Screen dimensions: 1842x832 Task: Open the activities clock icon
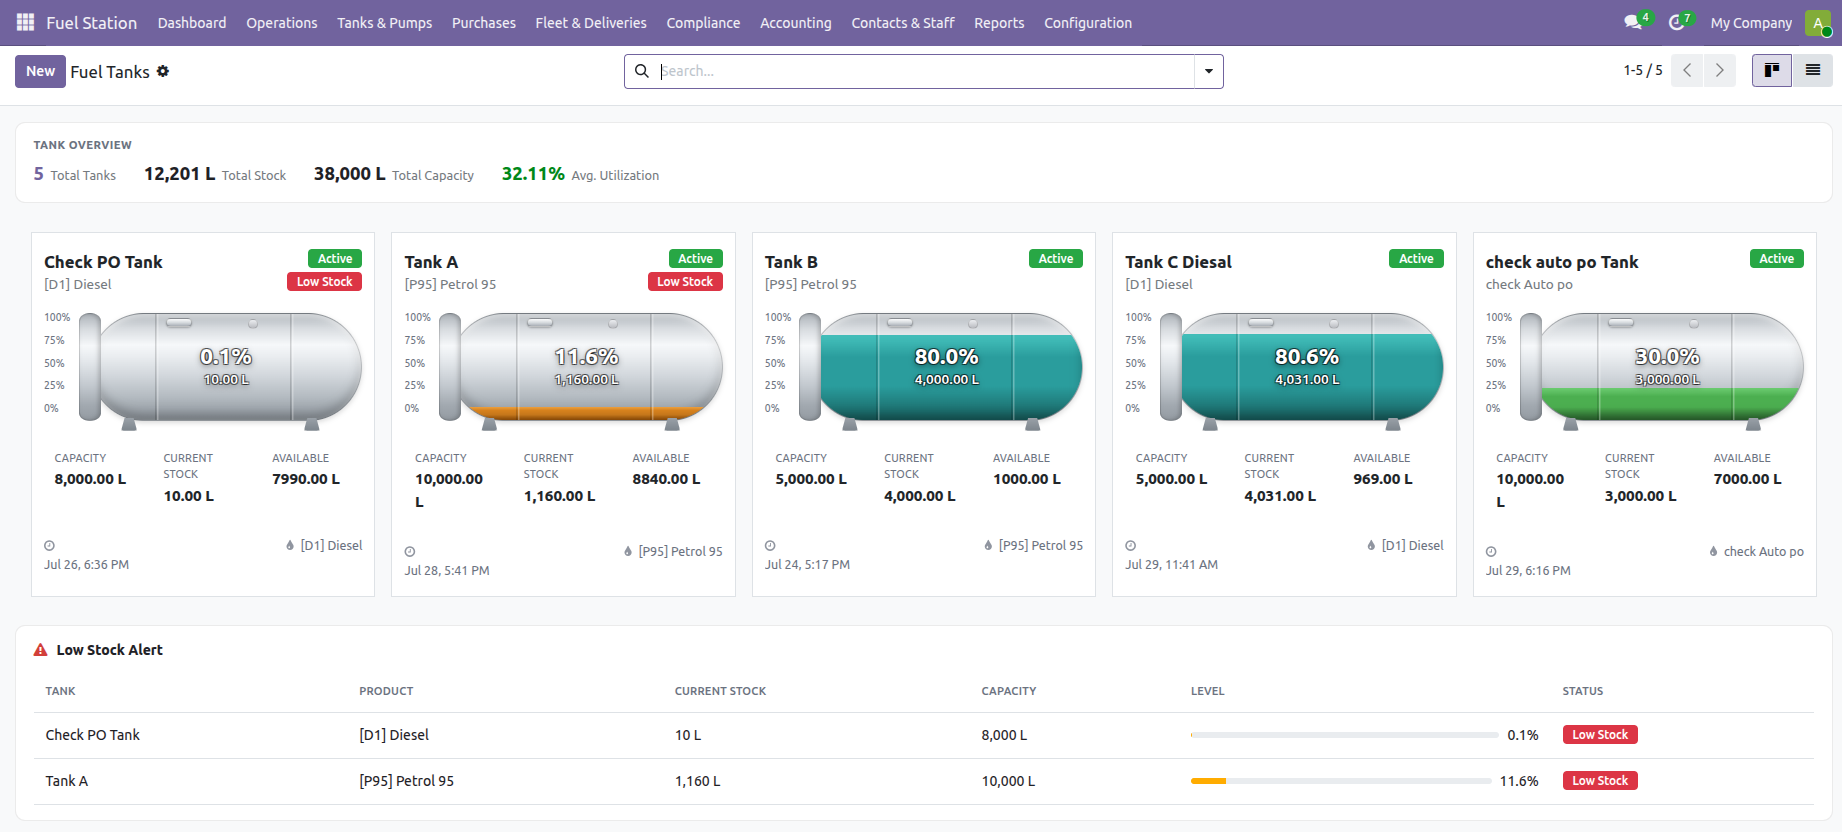pos(1677,22)
